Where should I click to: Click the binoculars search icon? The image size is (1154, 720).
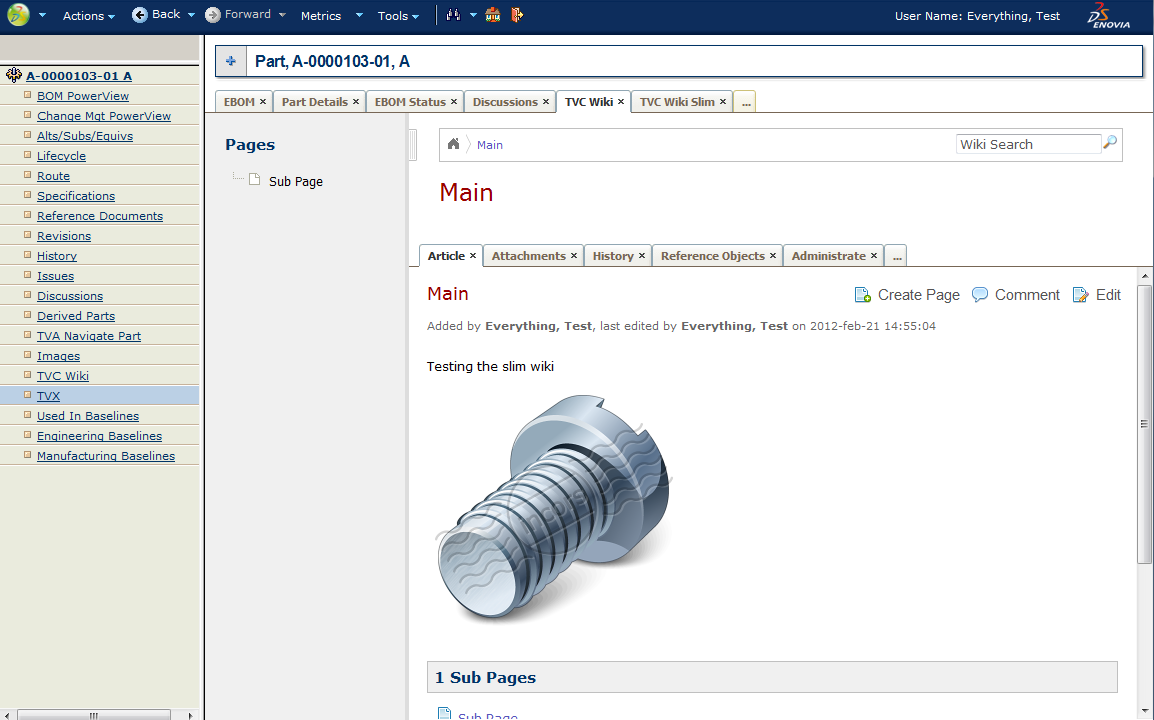point(453,15)
